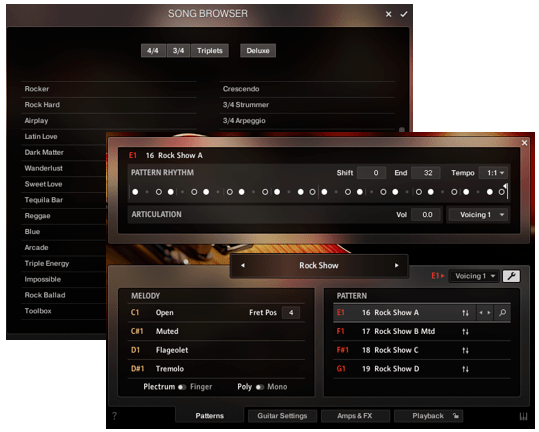Select previous pattern arrow in Rock Show A row
Viewport: 539px width, 432px height.
click(481, 313)
